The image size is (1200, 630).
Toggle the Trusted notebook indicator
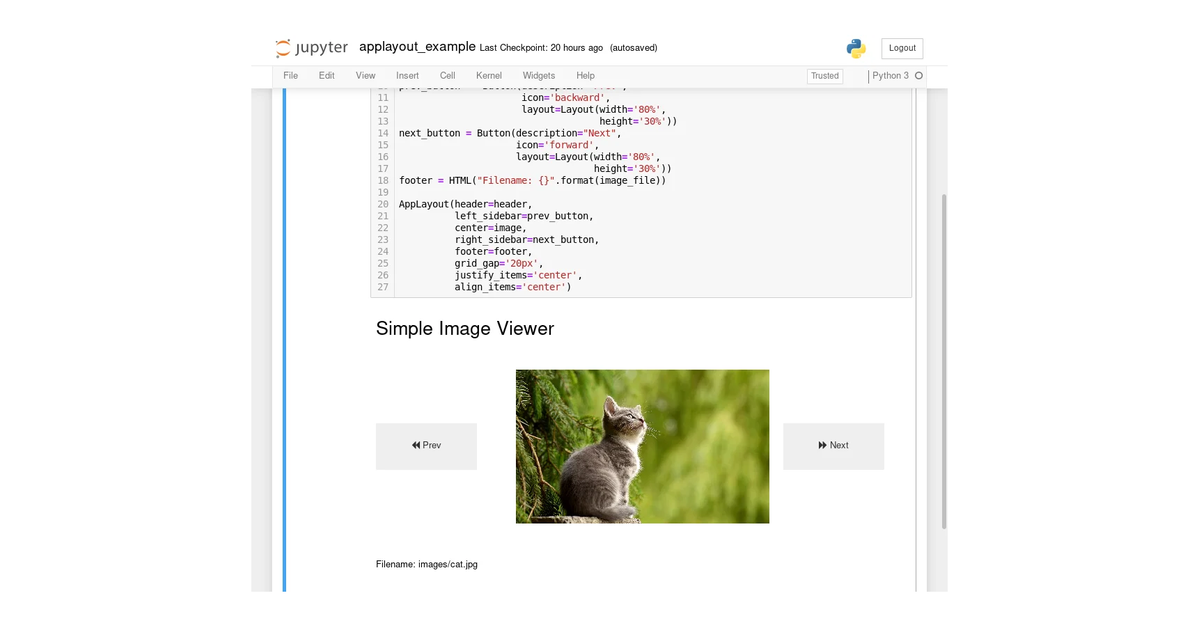tap(825, 76)
